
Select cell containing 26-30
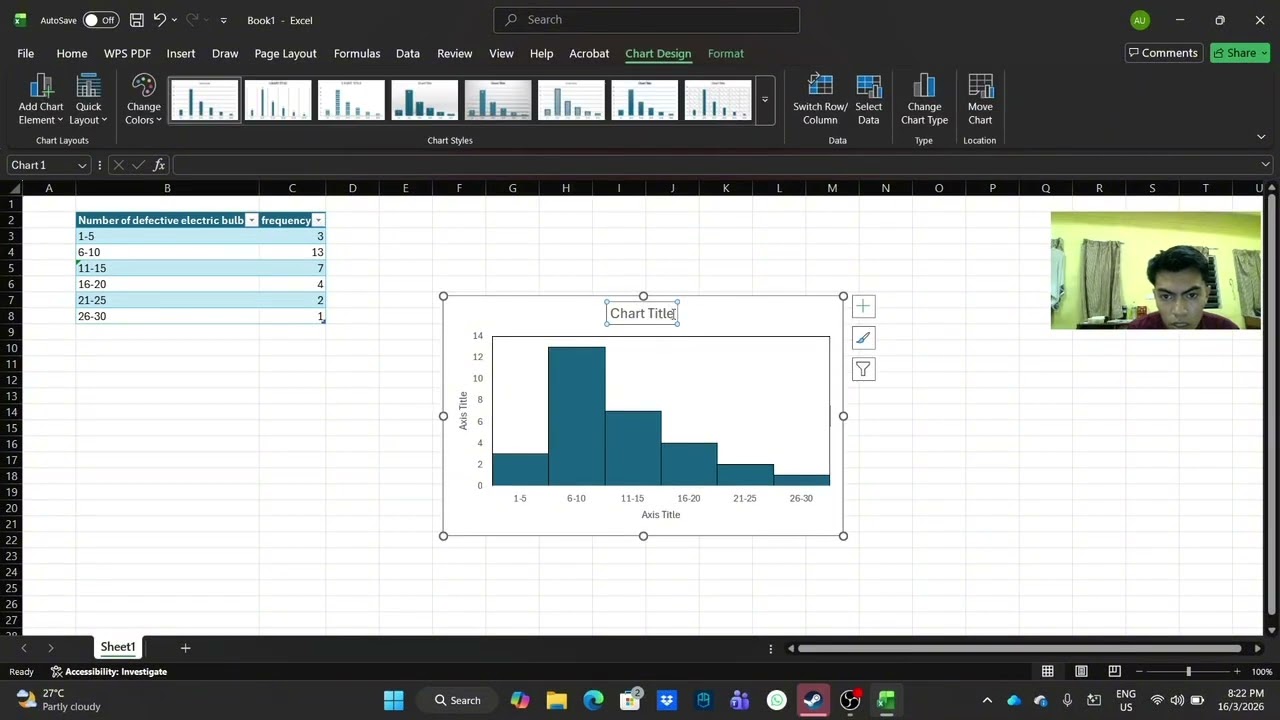167,316
